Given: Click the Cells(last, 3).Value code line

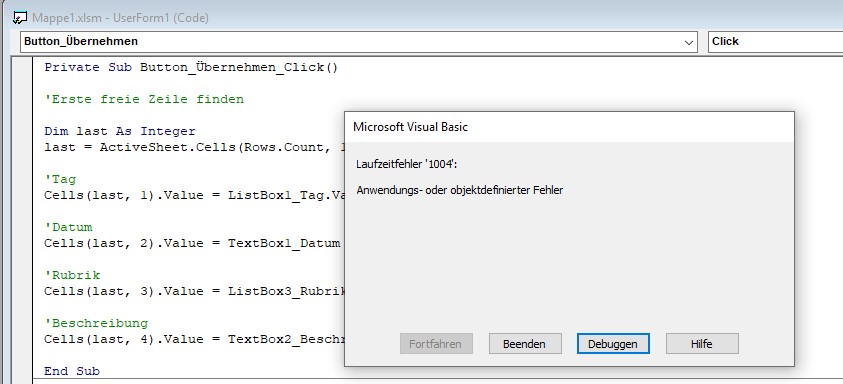Looking at the screenshot, I should pos(194,291).
